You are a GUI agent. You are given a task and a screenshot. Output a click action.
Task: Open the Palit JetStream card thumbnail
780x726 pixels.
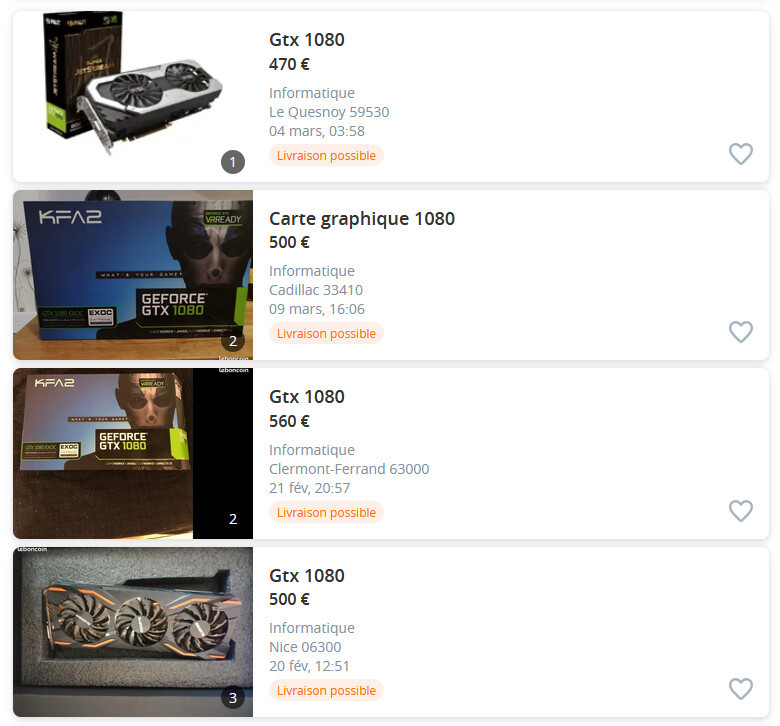pyautogui.click(x=133, y=97)
